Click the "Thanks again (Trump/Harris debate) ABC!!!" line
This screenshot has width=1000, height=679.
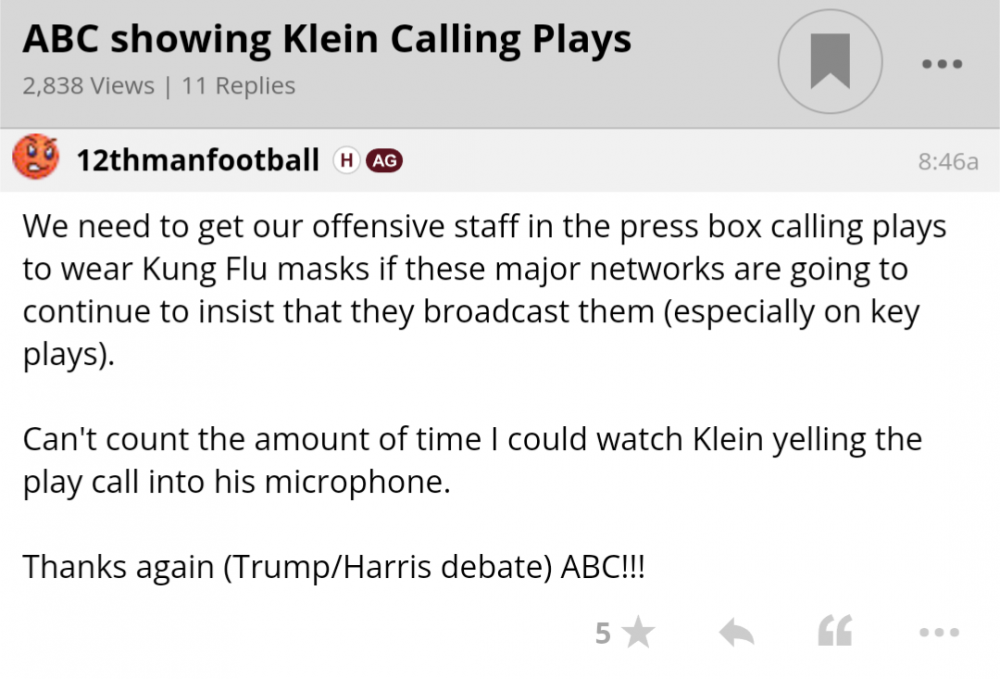pos(334,567)
